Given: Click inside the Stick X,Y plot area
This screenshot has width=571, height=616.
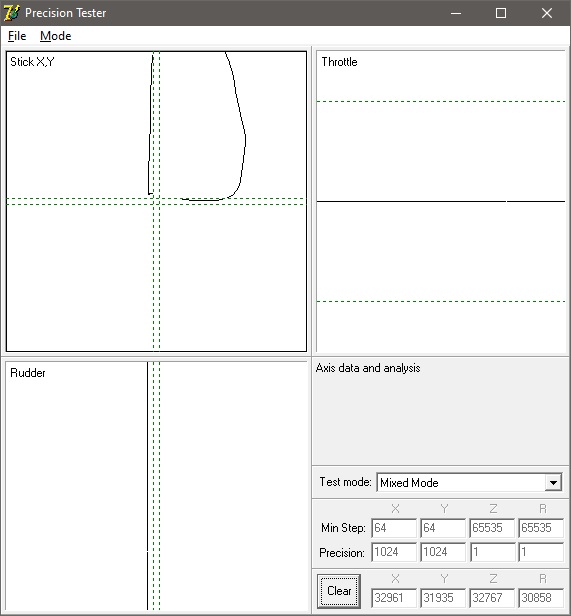Looking at the screenshot, I should coord(156,201).
